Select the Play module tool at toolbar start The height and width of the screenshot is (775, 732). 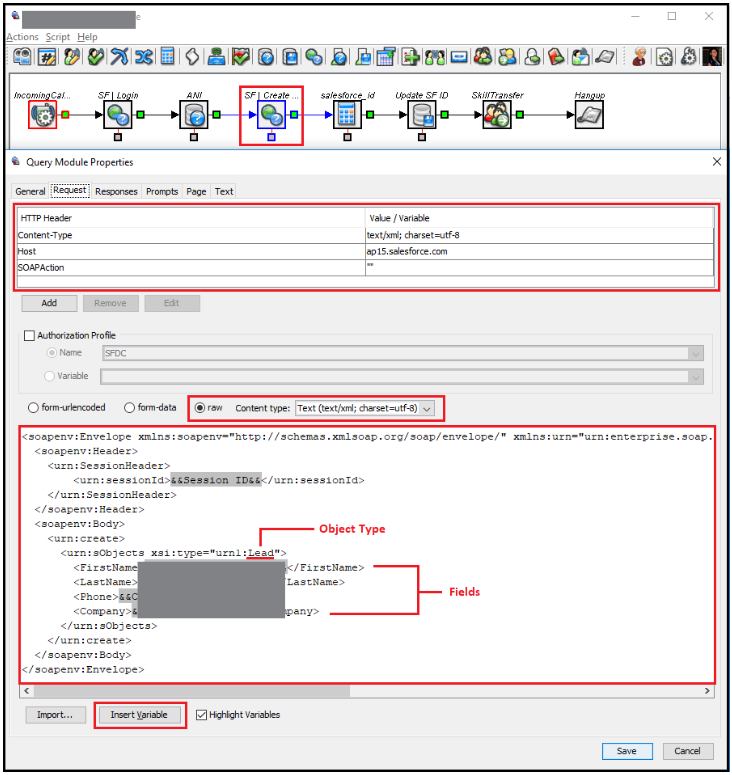coord(22,57)
